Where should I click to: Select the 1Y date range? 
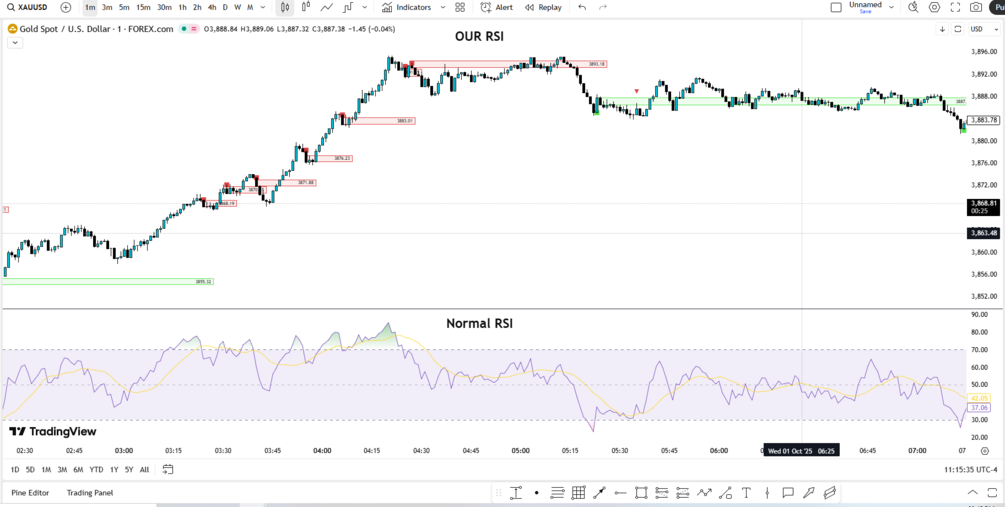(x=114, y=469)
